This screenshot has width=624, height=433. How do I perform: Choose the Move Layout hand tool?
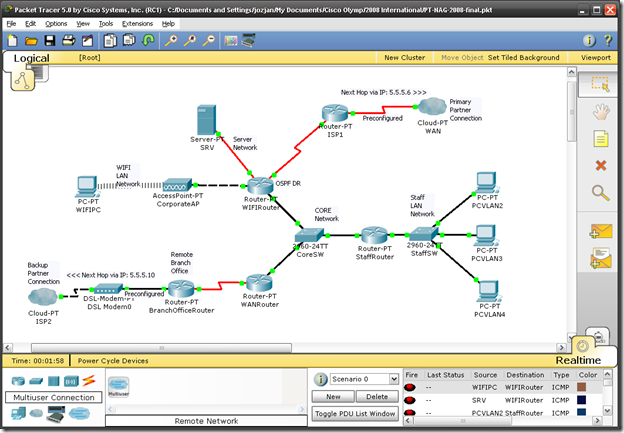point(601,112)
